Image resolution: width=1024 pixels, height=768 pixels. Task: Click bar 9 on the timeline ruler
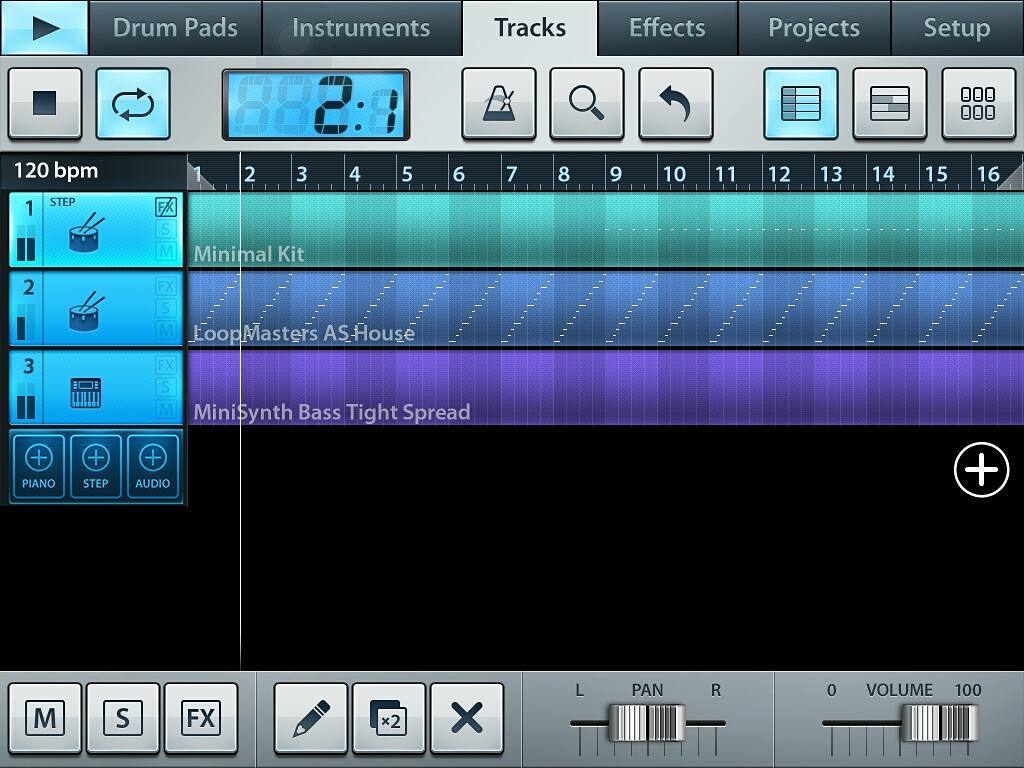616,174
